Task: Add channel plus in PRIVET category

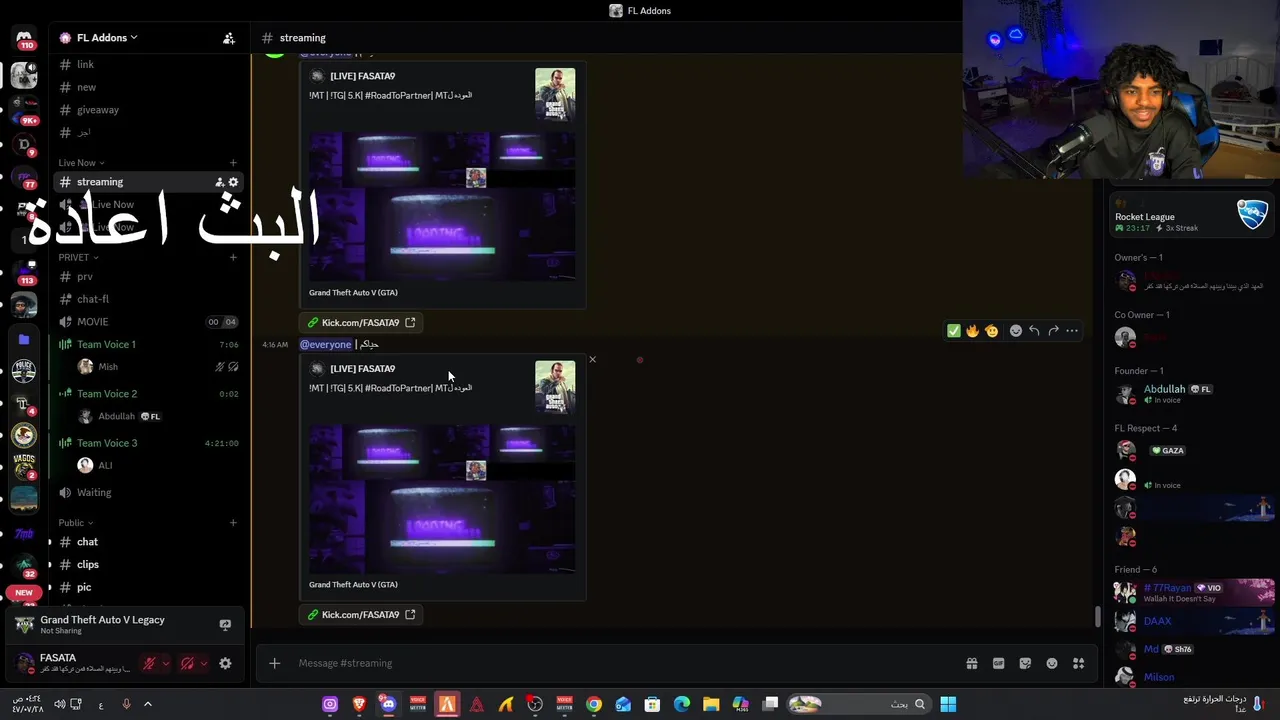Action: [x=233, y=257]
